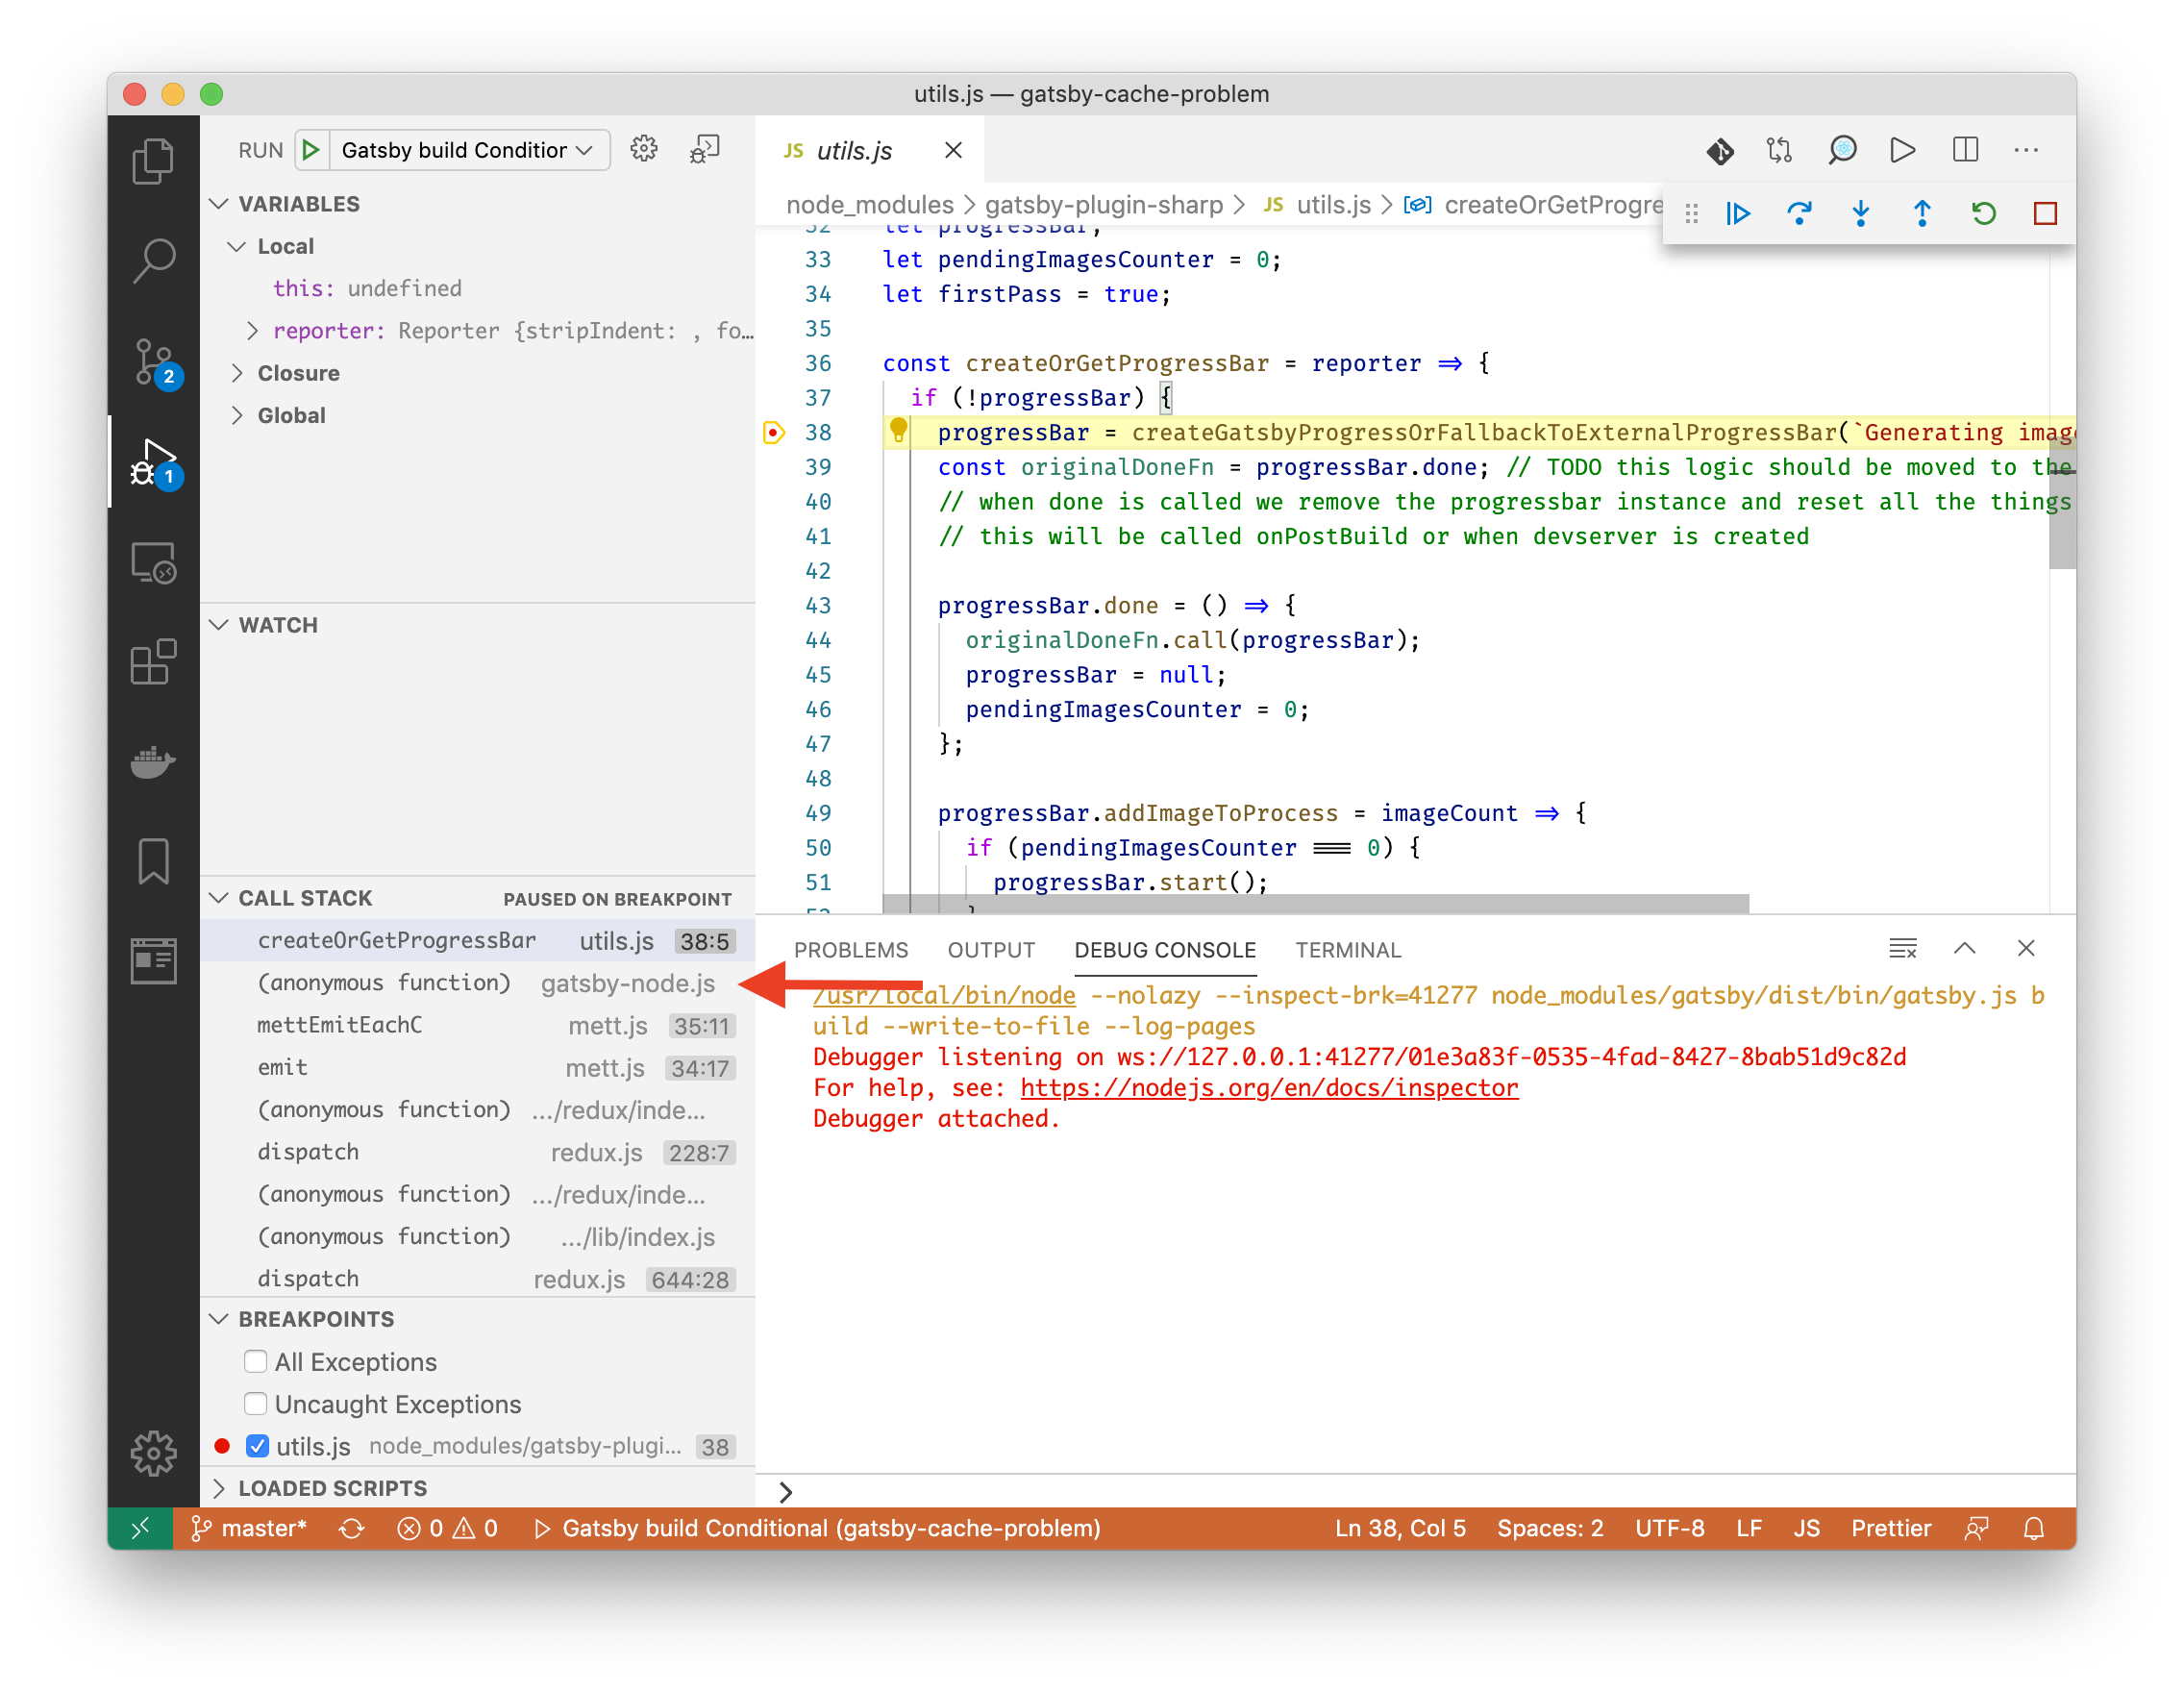2184x1692 pixels.
Task: Disable the utils.js breakpoint checkbox
Action: click(x=258, y=1446)
